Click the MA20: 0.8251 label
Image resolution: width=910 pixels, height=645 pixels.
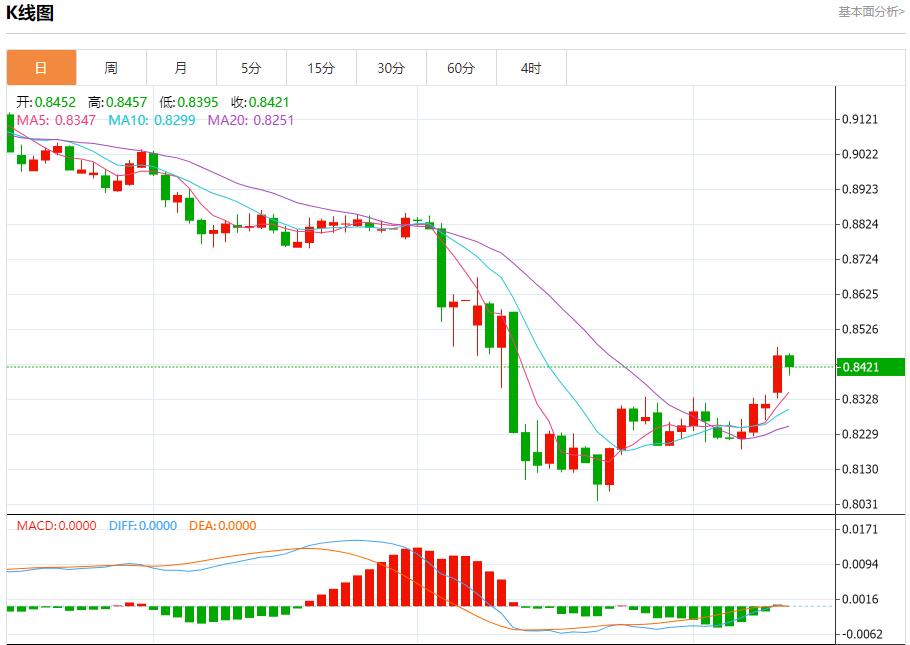(x=251, y=120)
